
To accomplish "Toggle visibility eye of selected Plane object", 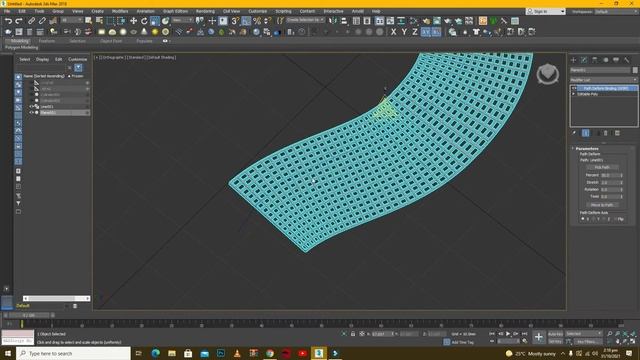I will coord(31,112).
